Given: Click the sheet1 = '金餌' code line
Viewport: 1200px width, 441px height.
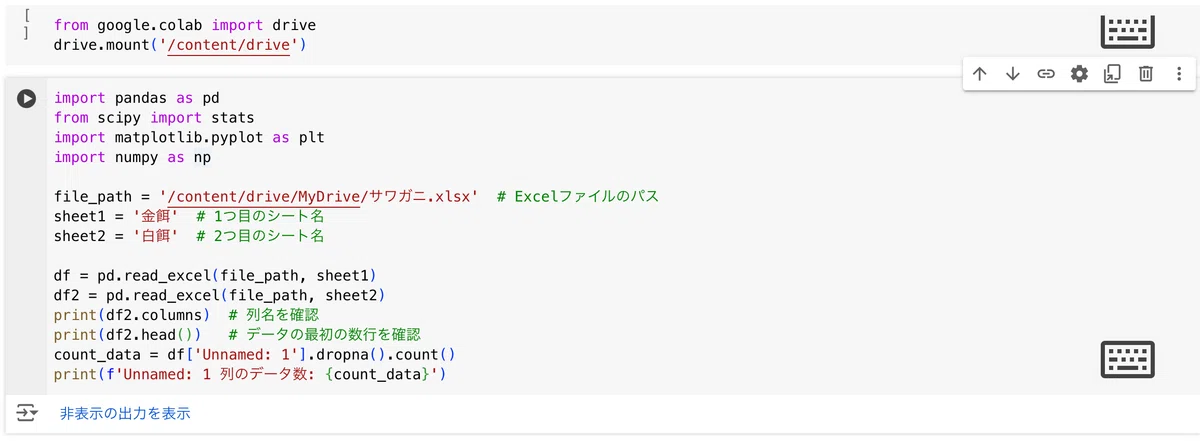Looking at the screenshot, I should coord(189,215).
